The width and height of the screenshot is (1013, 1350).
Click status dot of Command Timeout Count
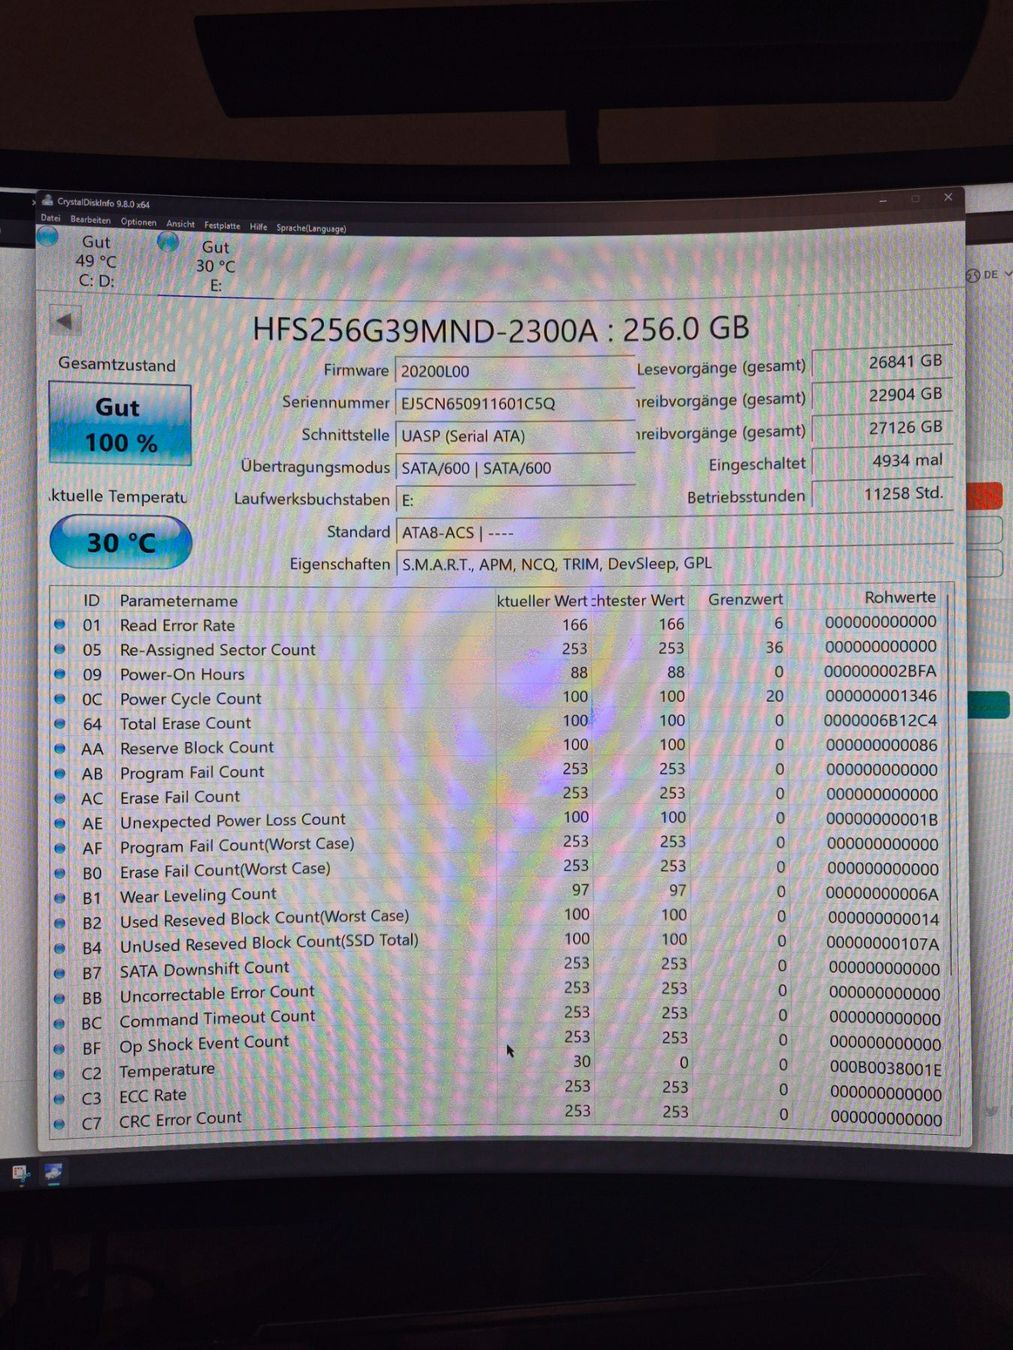click(59, 1024)
